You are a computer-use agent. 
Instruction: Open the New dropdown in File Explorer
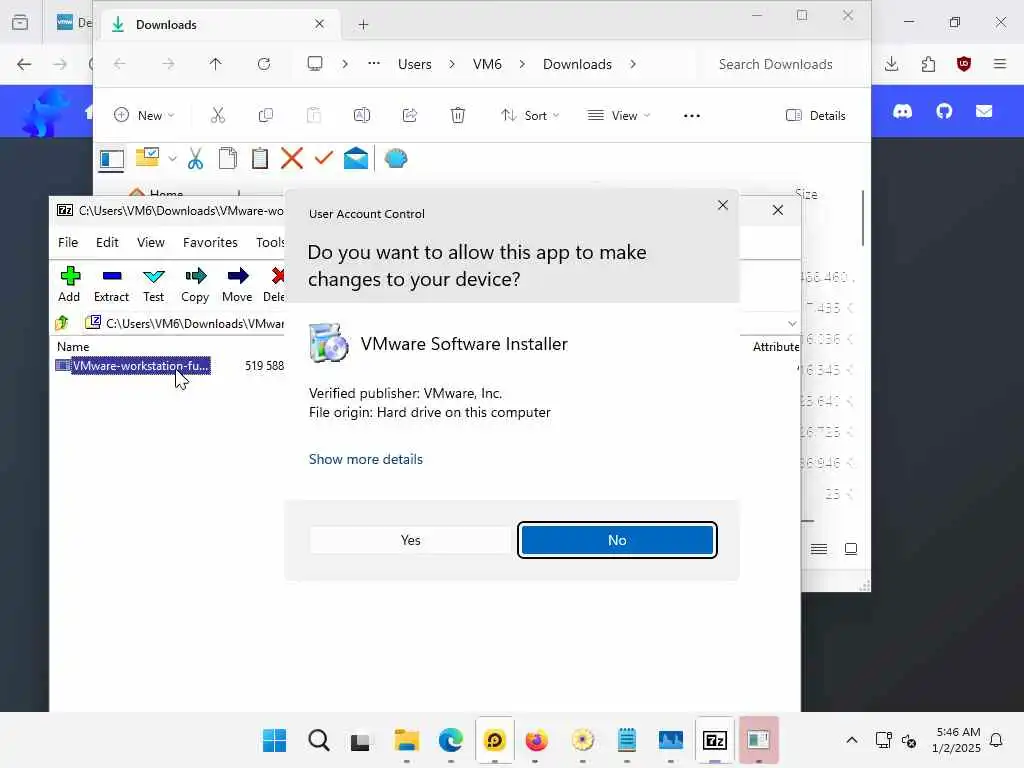[x=144, y=116]
